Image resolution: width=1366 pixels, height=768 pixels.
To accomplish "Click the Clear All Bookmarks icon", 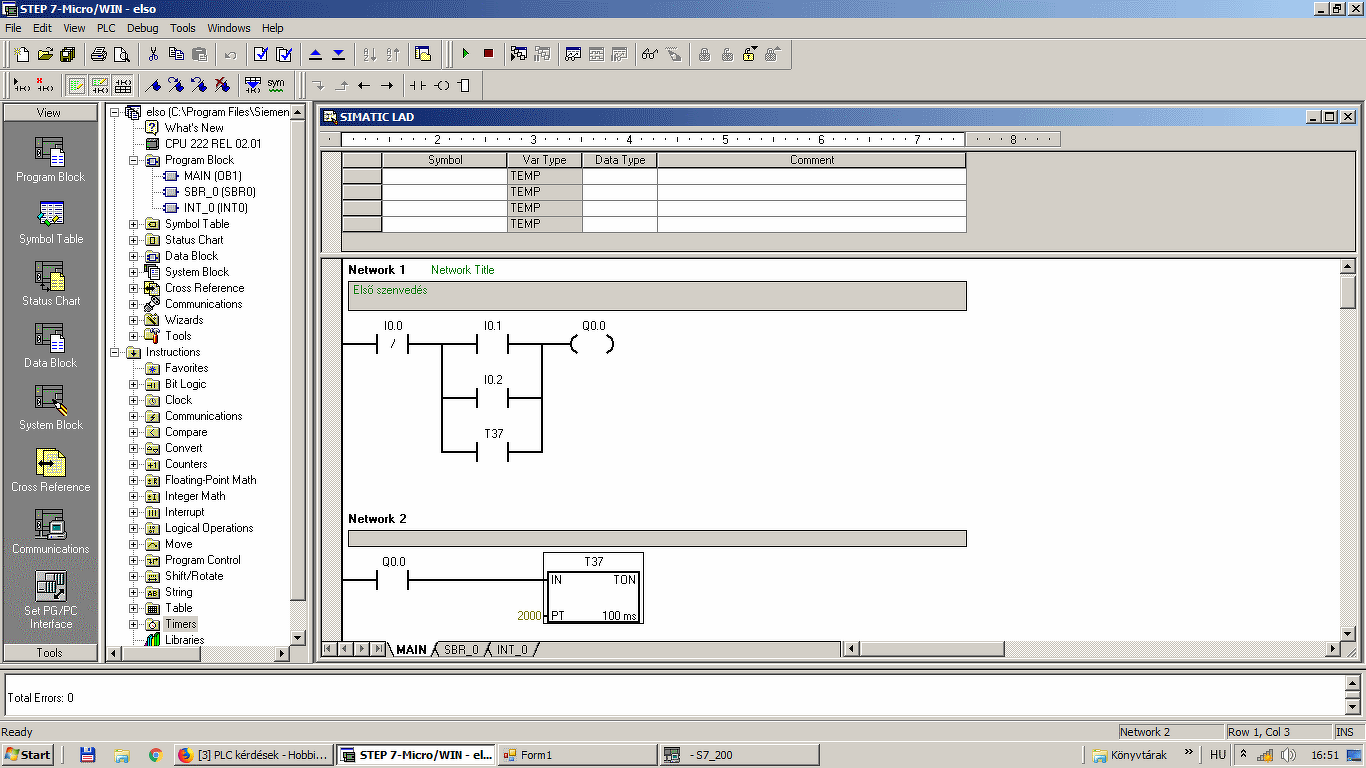I will coord(222,85).
